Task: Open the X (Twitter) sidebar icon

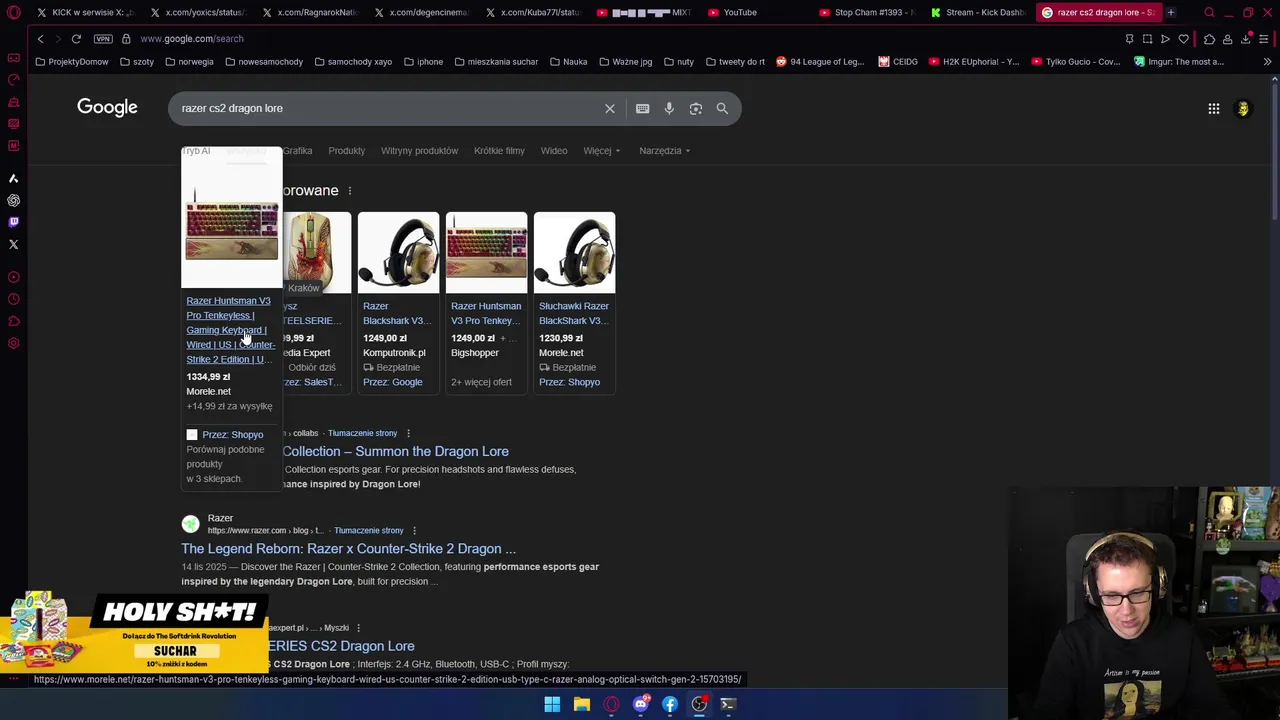Action: pyautogui.click(x=13, y=244)
